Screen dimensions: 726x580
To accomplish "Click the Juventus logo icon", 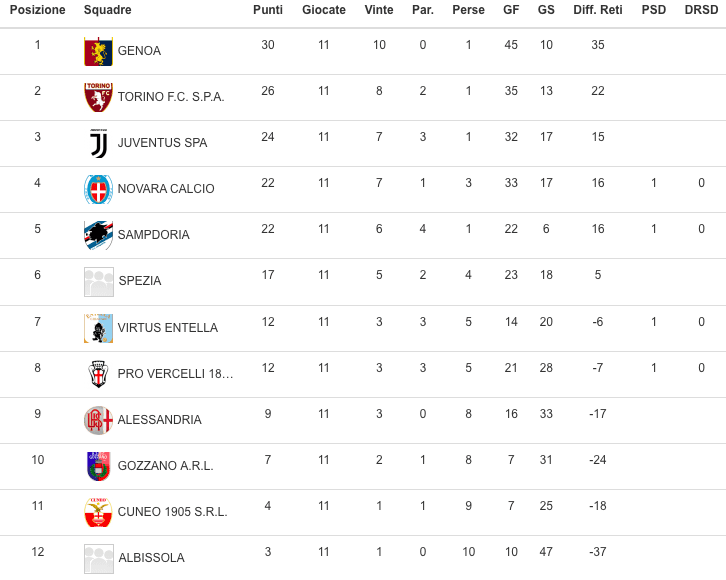I will 98,143.
